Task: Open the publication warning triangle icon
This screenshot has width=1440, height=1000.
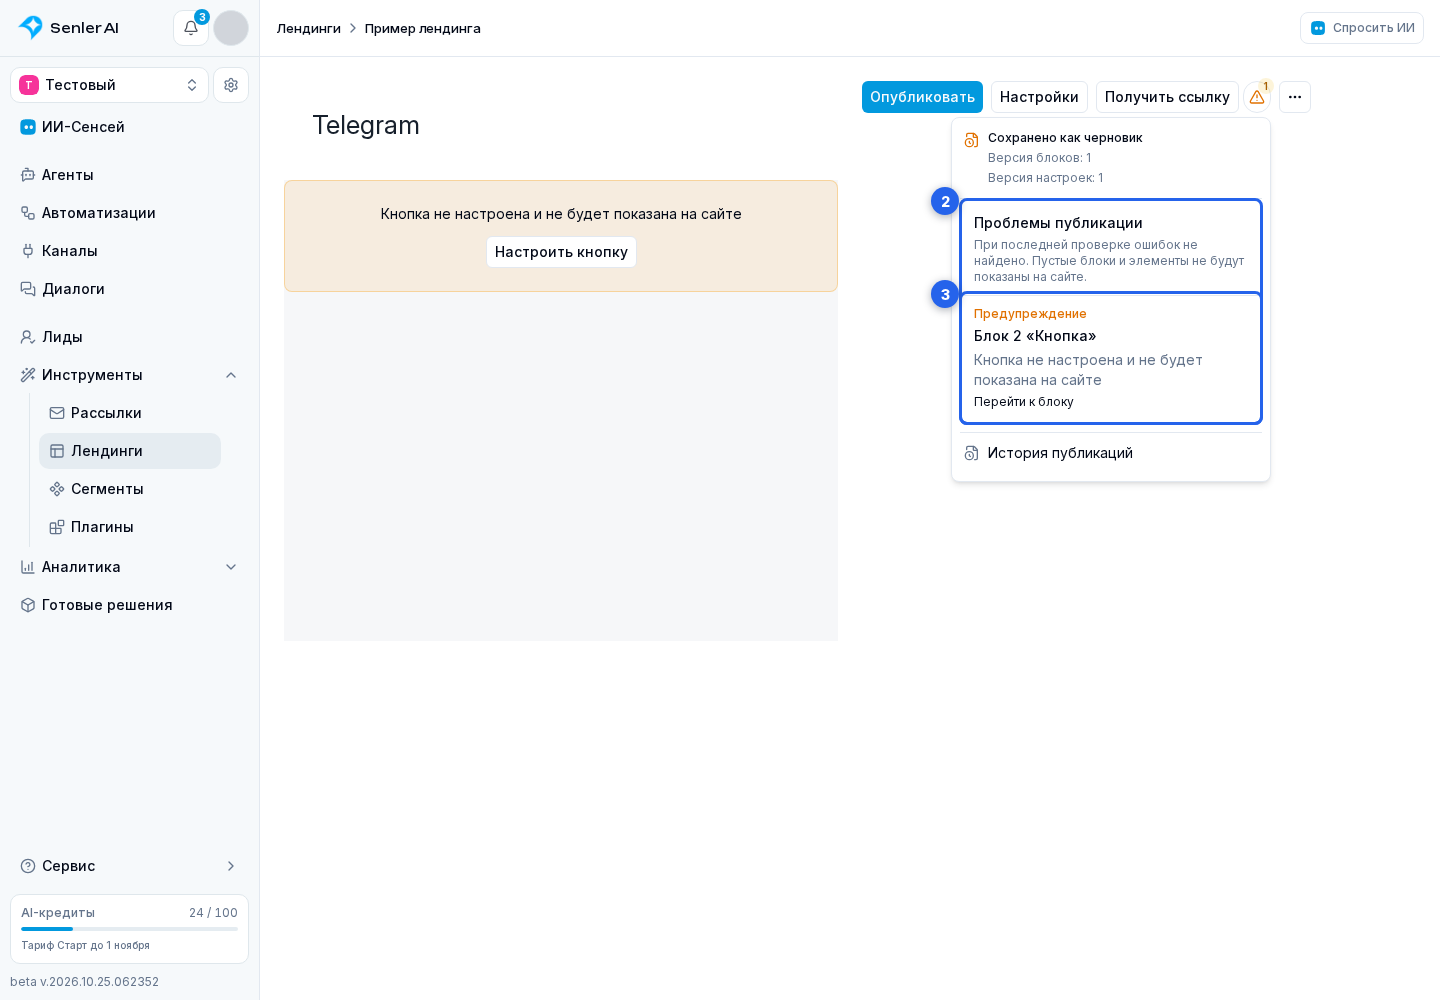Action: click(1257, 97)
